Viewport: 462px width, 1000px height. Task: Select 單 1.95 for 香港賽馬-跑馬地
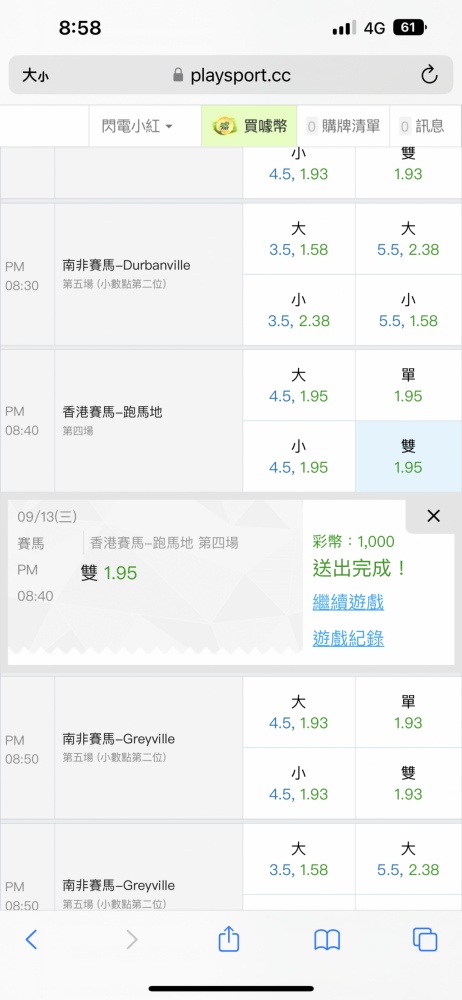(408, 385)
